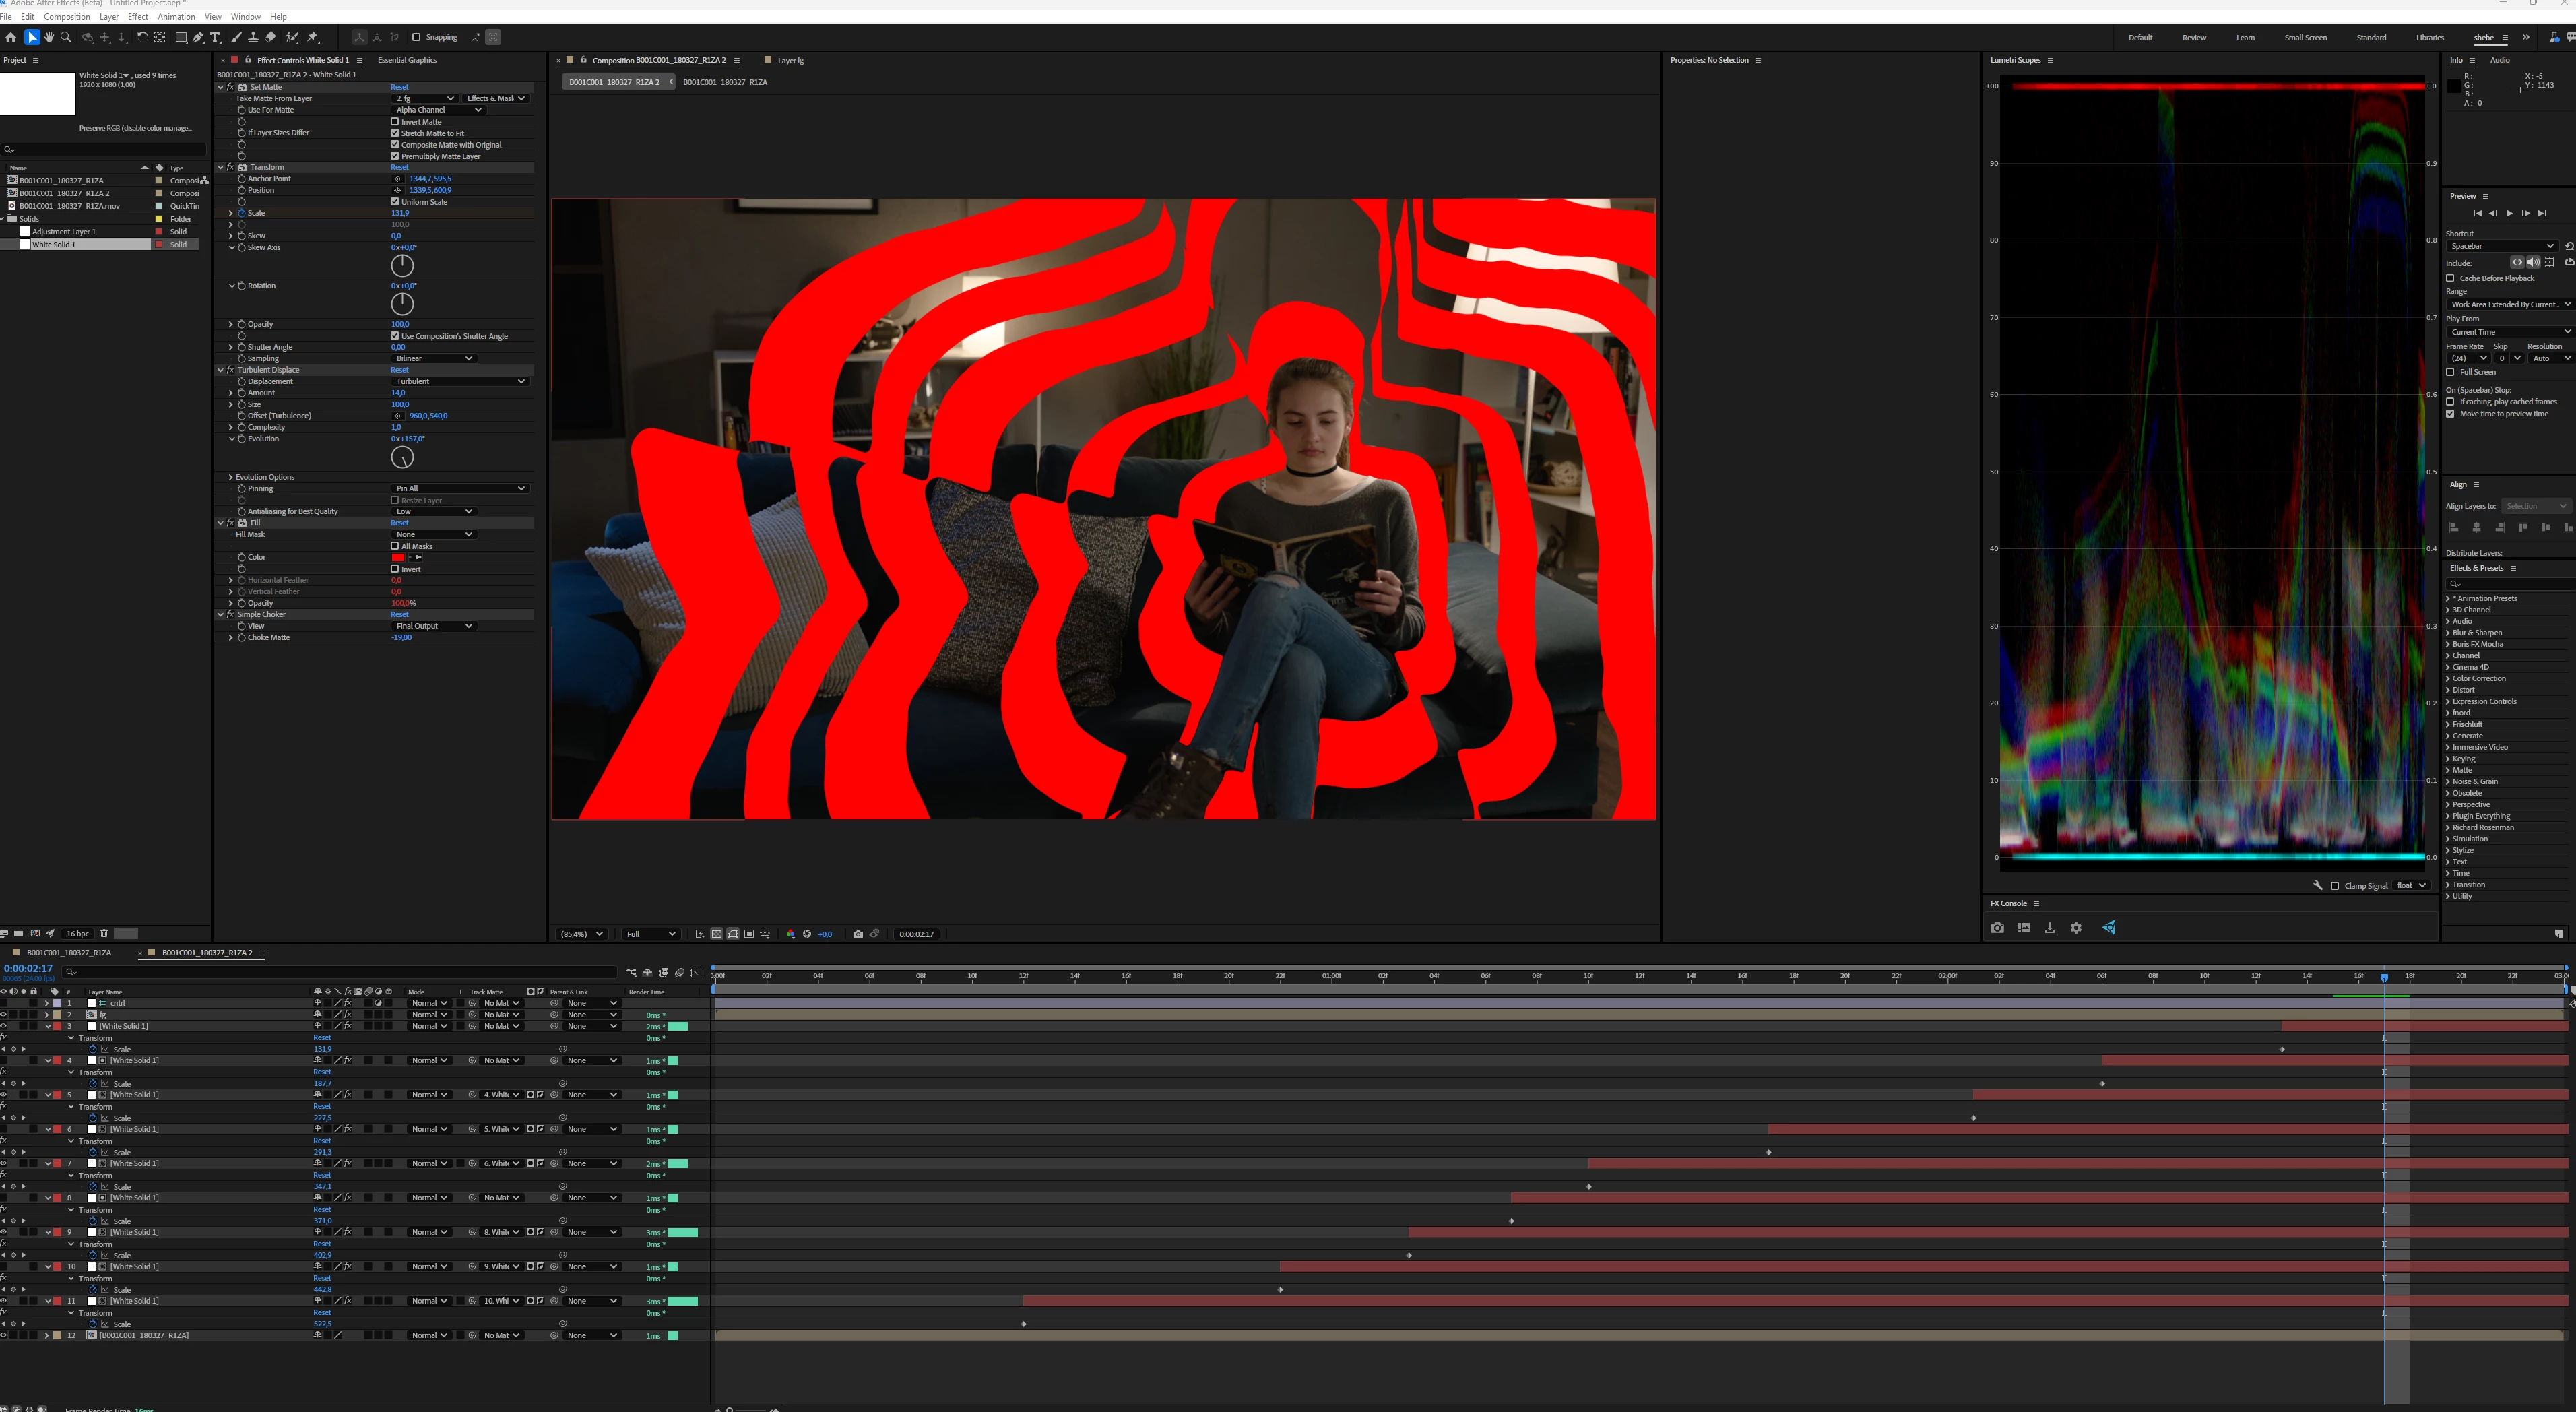Image resolution: width=2576 pixels, height=1412 pixels.
Task: Take a snapshot with the camera icon
Action: [x=857, y=934]
